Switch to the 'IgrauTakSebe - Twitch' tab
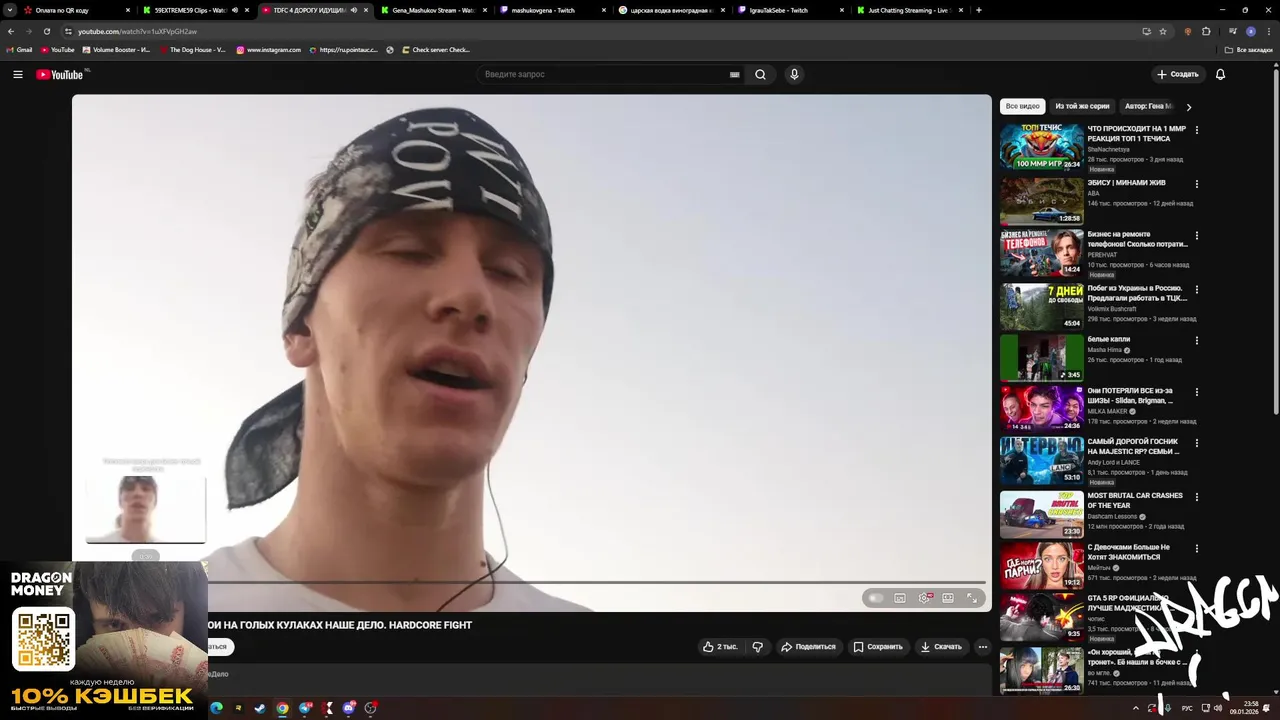This screenshot has height=720, width=1280. point(790,10)
